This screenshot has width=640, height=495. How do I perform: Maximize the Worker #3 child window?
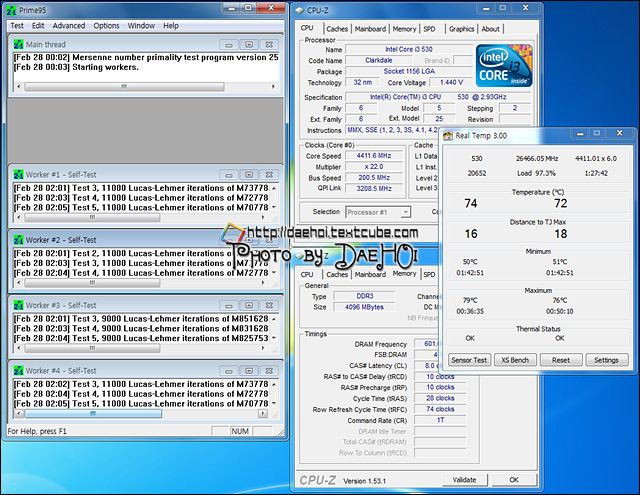tap(249, 306)
